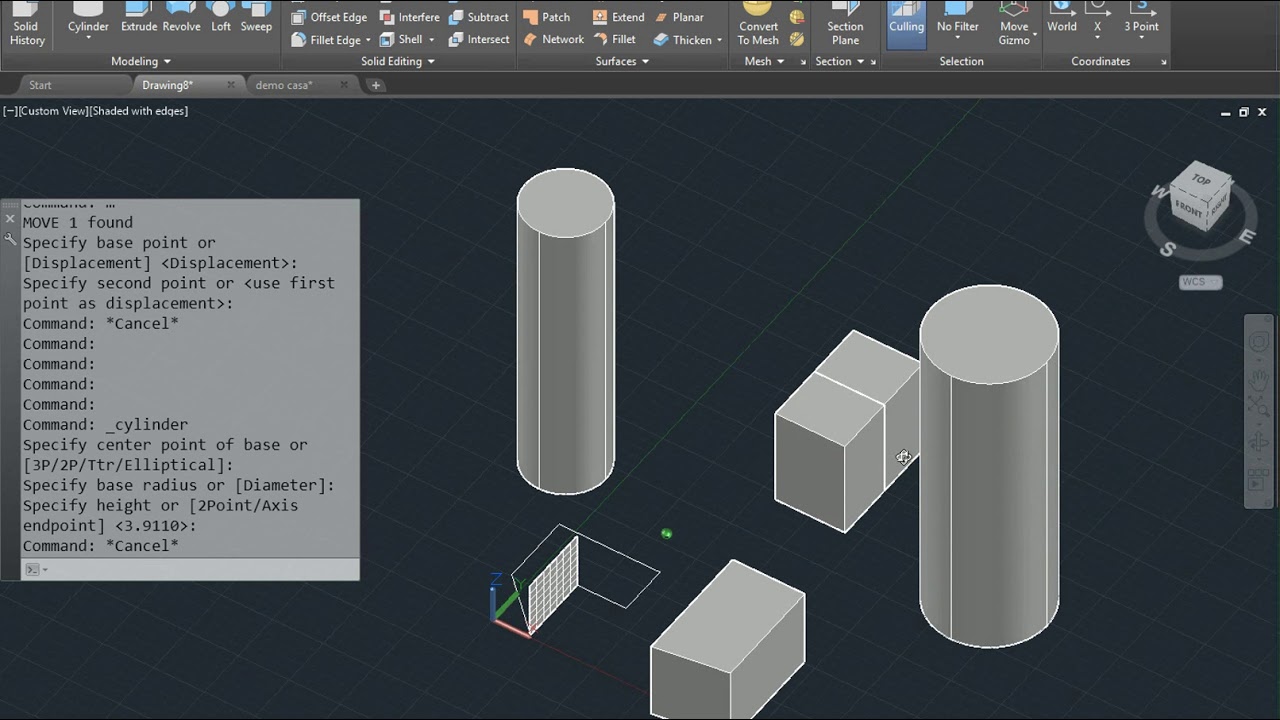Pick the Network surface tool
The image size is (1280, 720).
click(553, 39)
